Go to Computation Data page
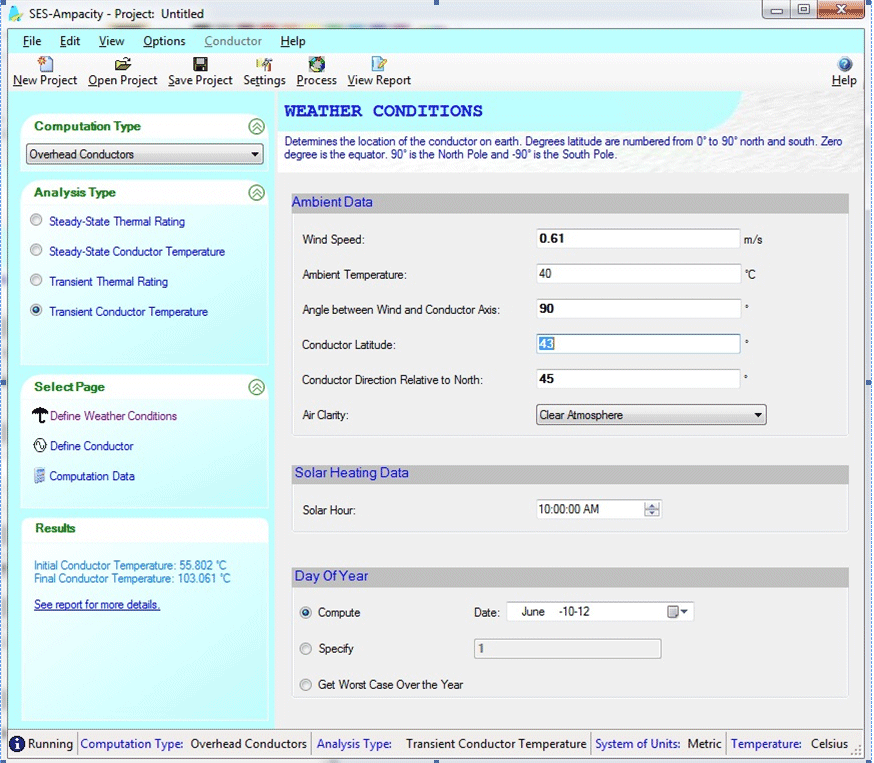Screen dimensions: 874x763 tap(92, 476)
